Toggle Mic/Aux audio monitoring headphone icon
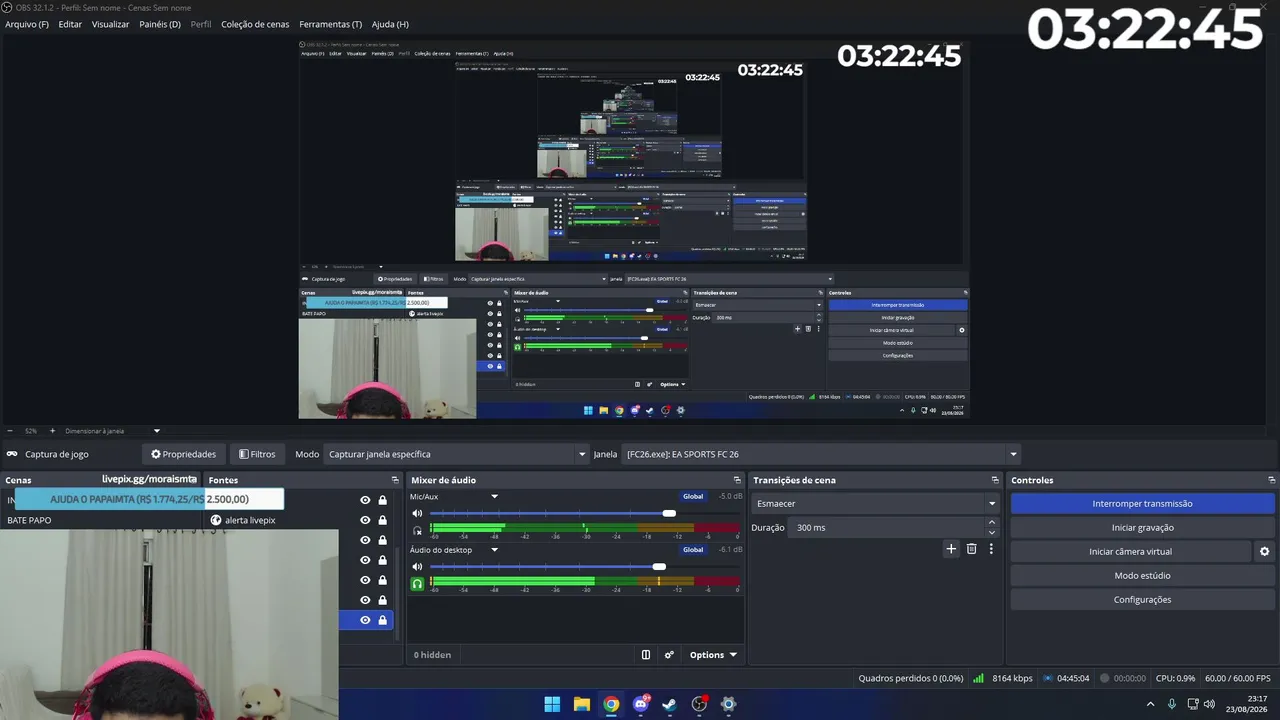Image resolution: width=1280 pixels, height=720 pixels. [x=418, y=531]
